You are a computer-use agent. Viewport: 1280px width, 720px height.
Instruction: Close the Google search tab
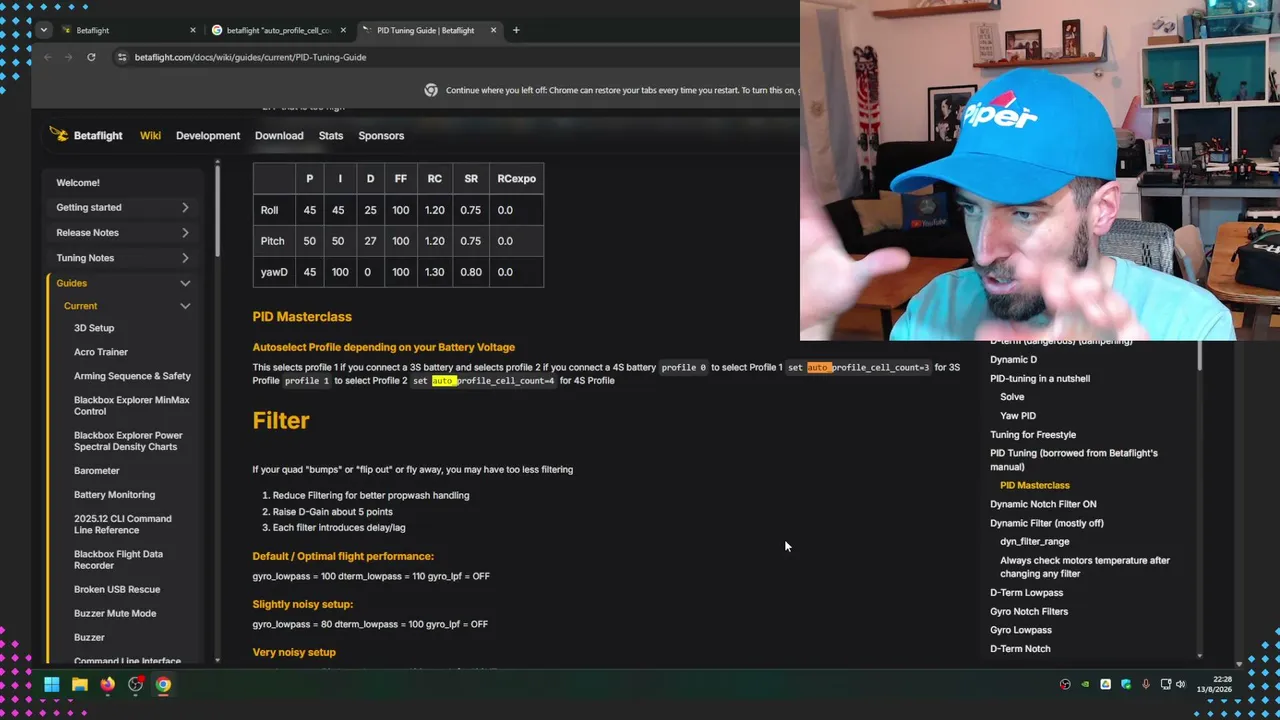tap(343, 30)
